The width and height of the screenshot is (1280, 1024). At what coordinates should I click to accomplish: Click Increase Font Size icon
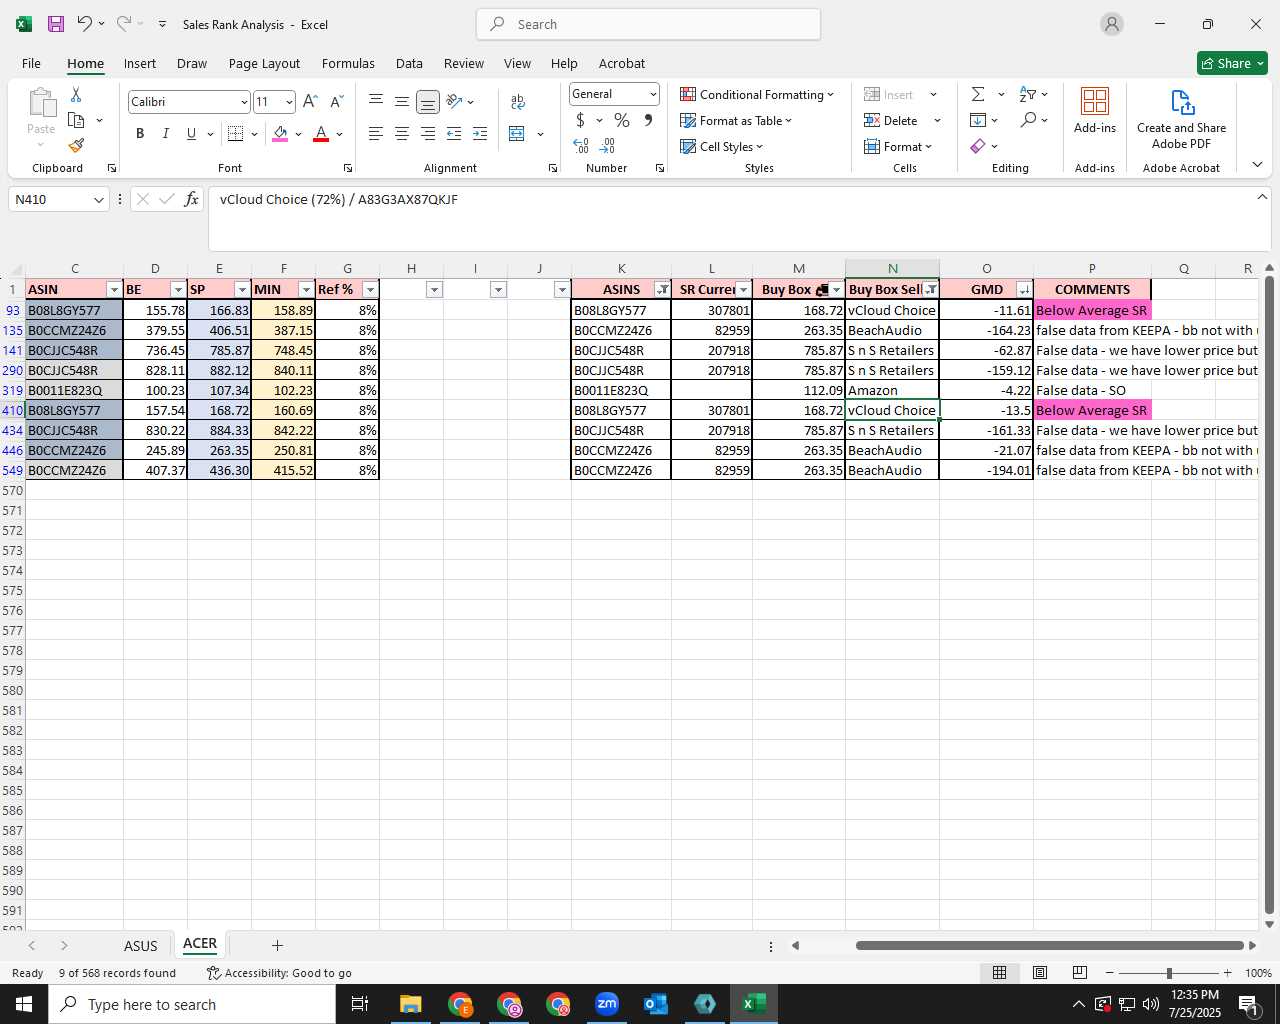pyautogui.click(x=310, y=101)
